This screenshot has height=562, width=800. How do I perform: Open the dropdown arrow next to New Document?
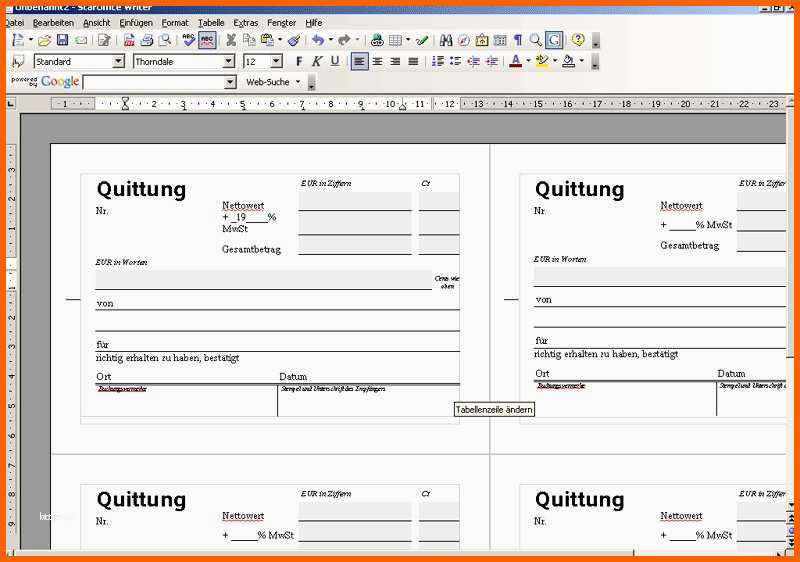coord(31,40)
